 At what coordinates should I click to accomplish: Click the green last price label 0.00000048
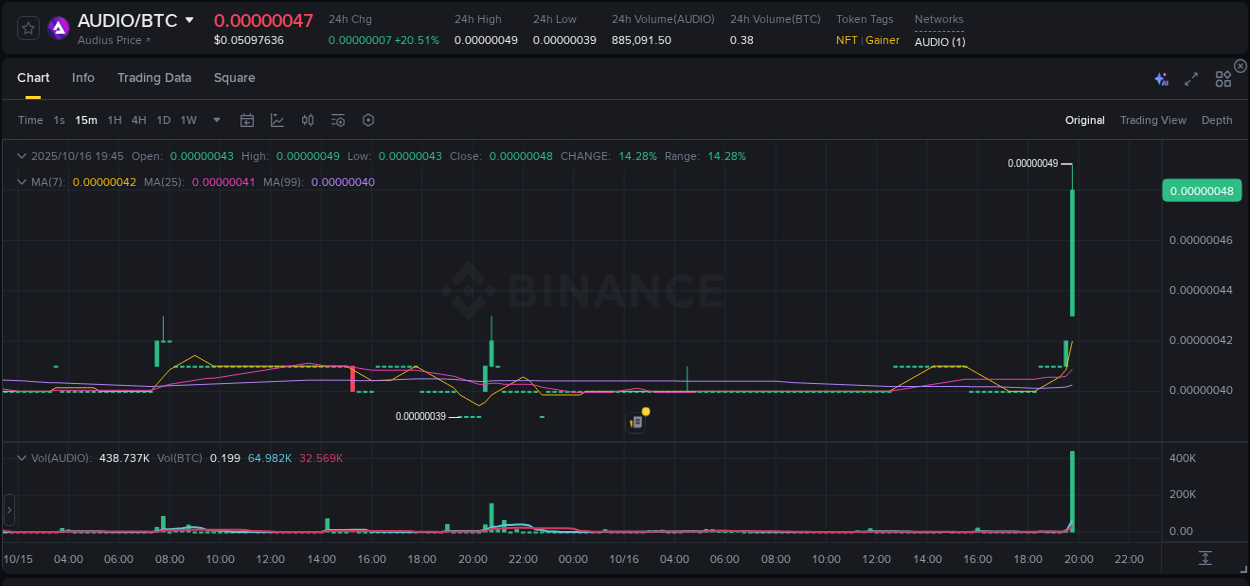coord(1201,190)
